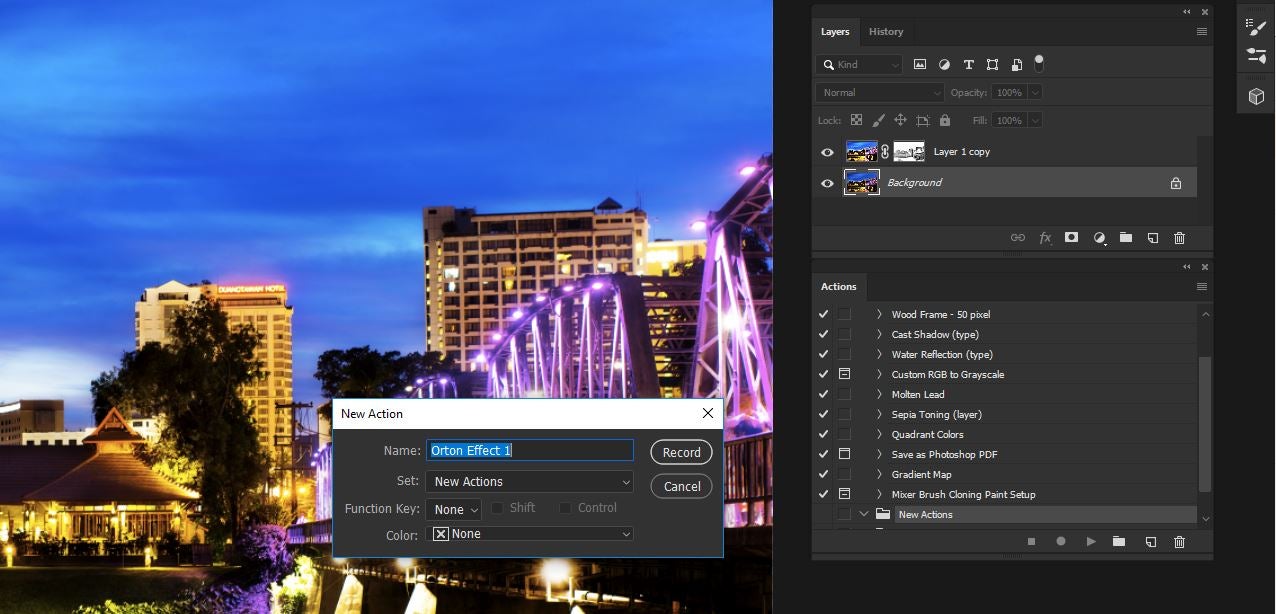1276x614 pixels.
Task: Create a new layer in the Layers panel
Action: coord(1152,238)
